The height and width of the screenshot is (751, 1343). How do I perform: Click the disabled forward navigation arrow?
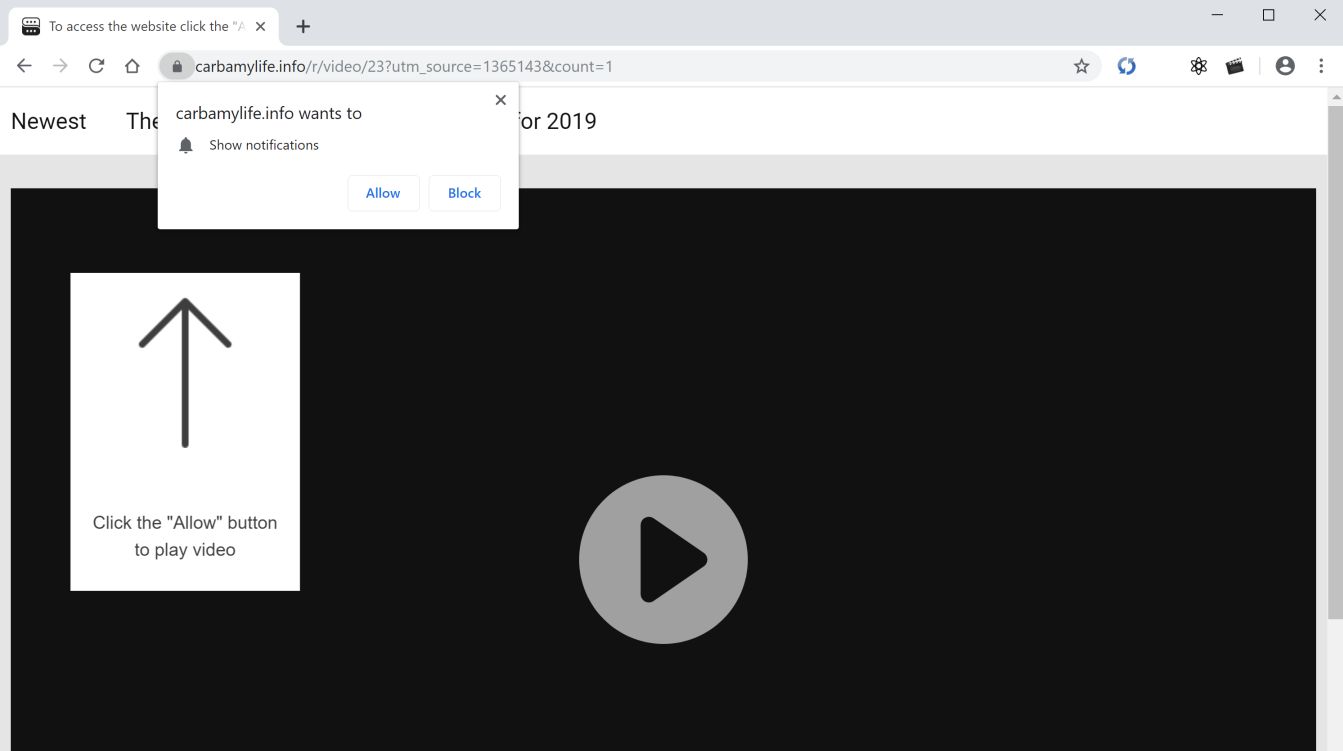[60, 65]
